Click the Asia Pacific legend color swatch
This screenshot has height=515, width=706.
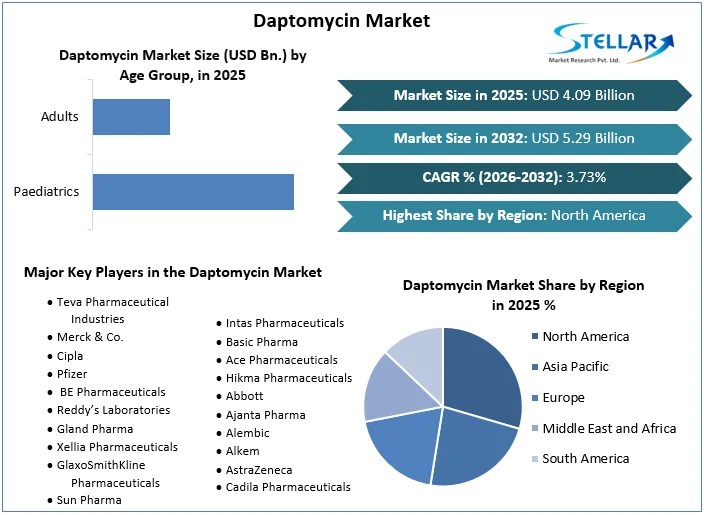(x=534, y=367)
